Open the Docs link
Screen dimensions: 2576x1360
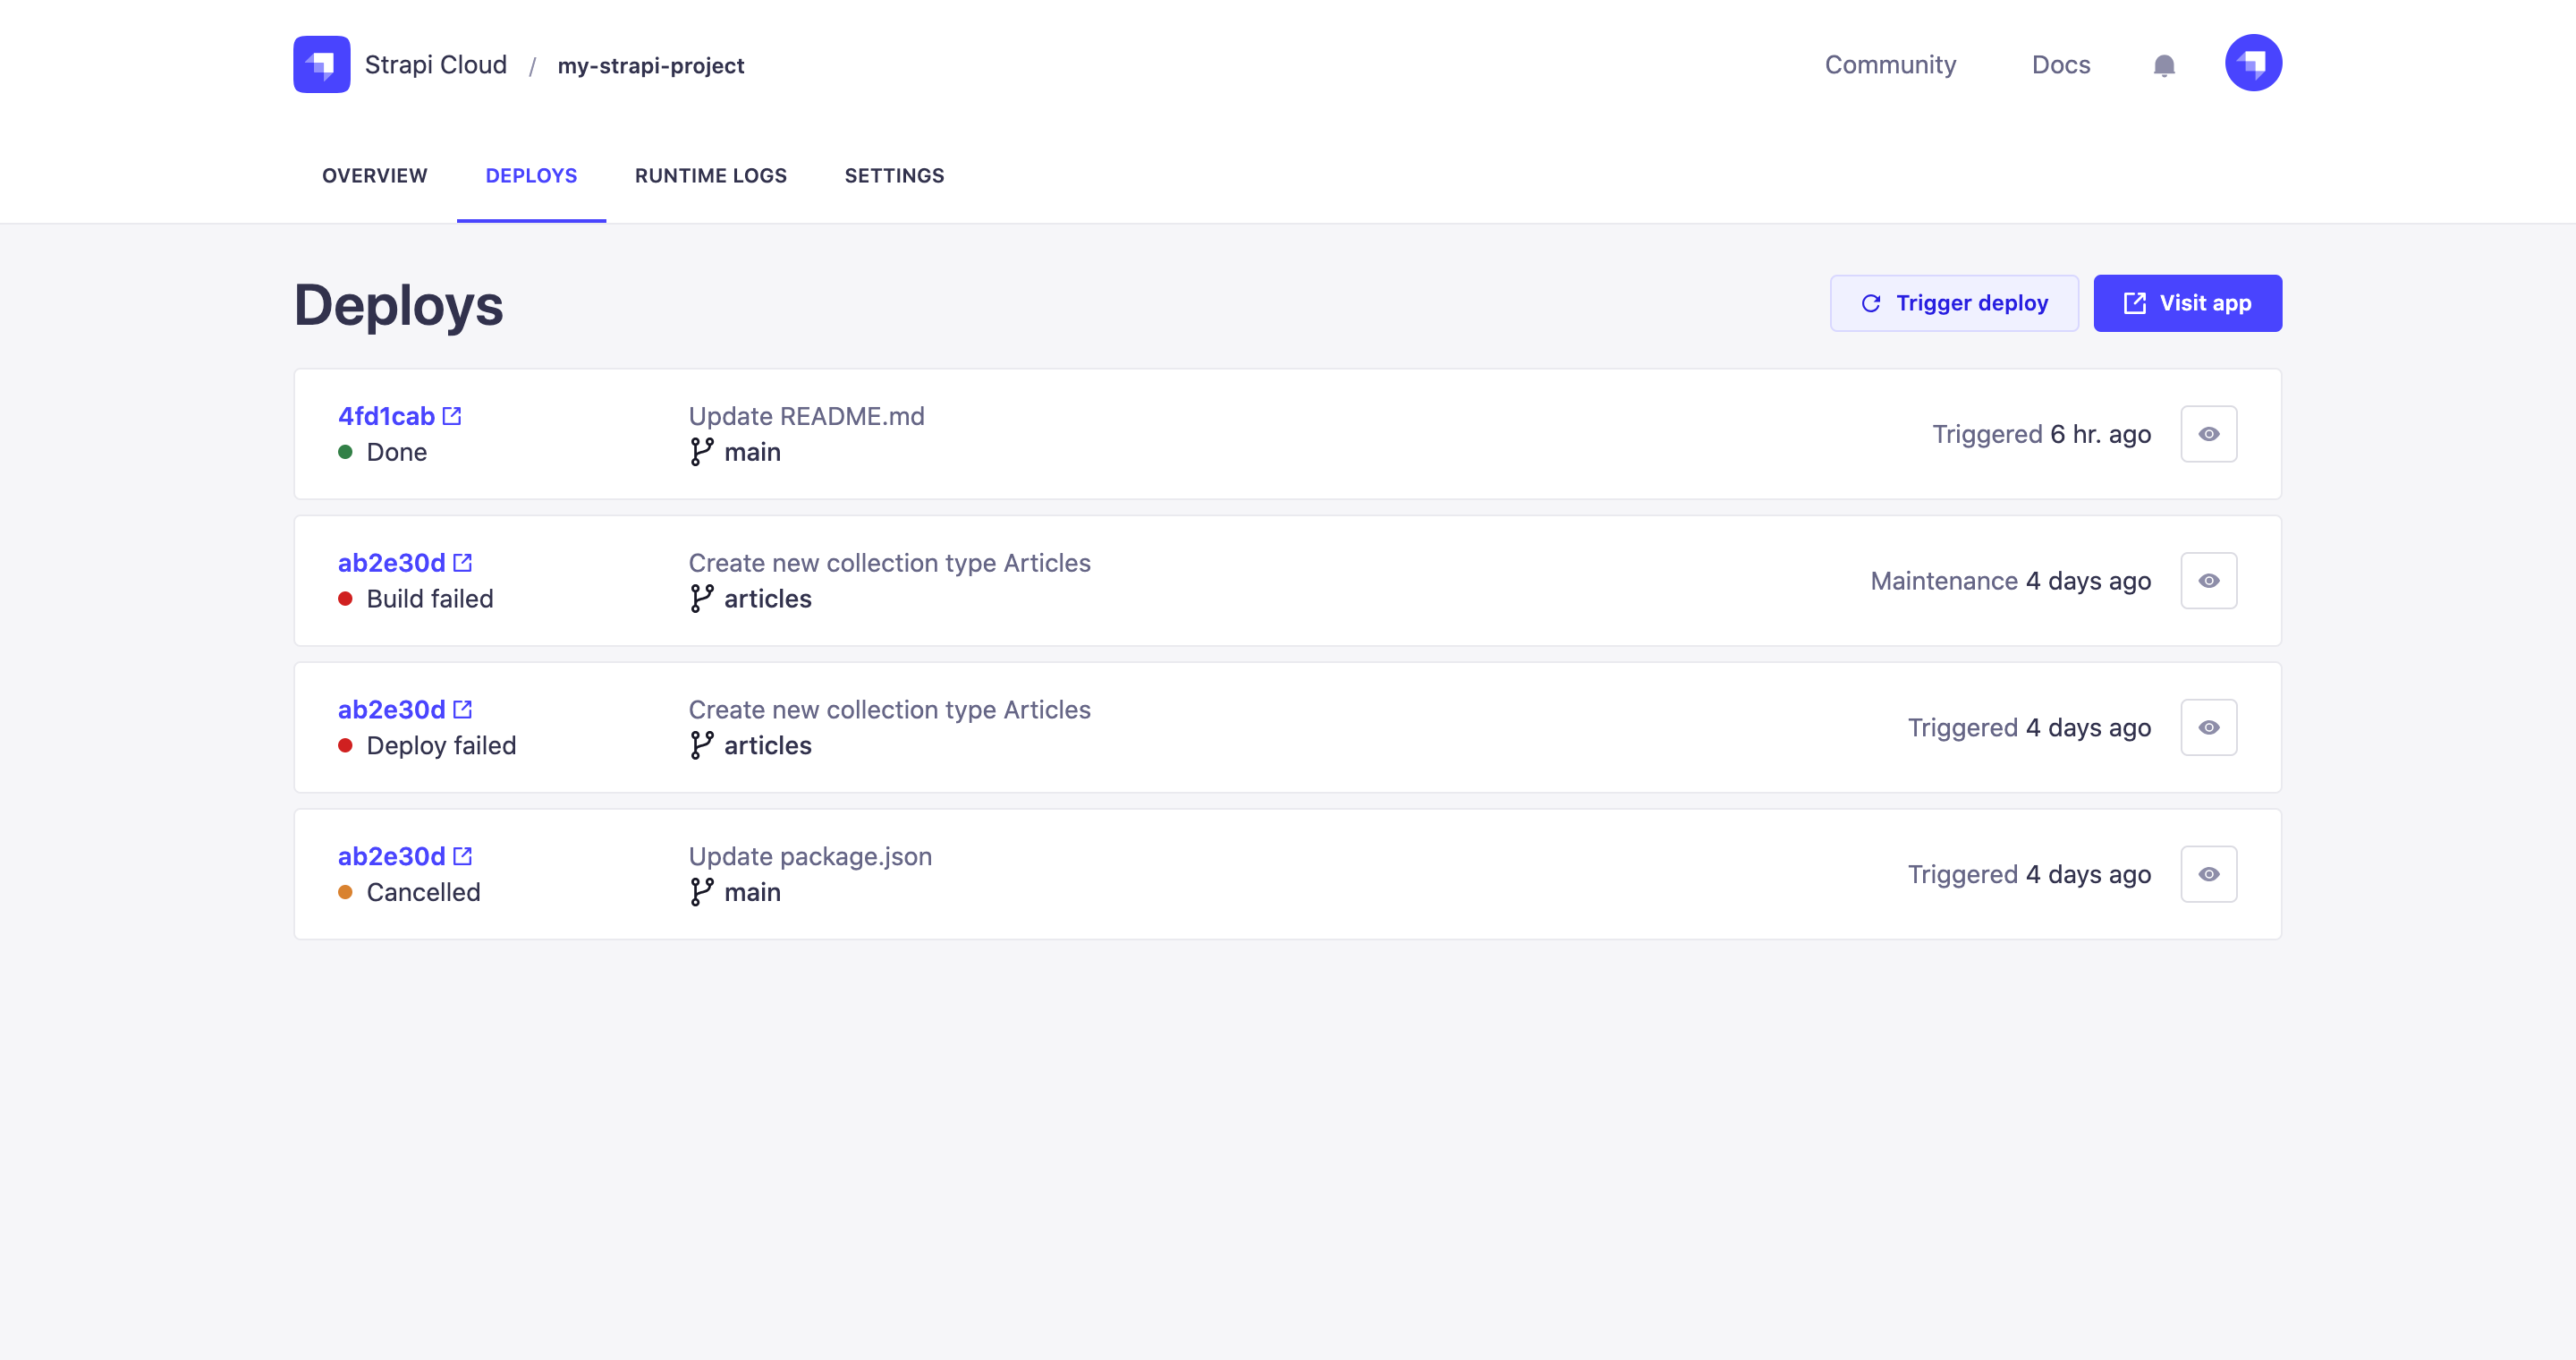(2060, 65)
